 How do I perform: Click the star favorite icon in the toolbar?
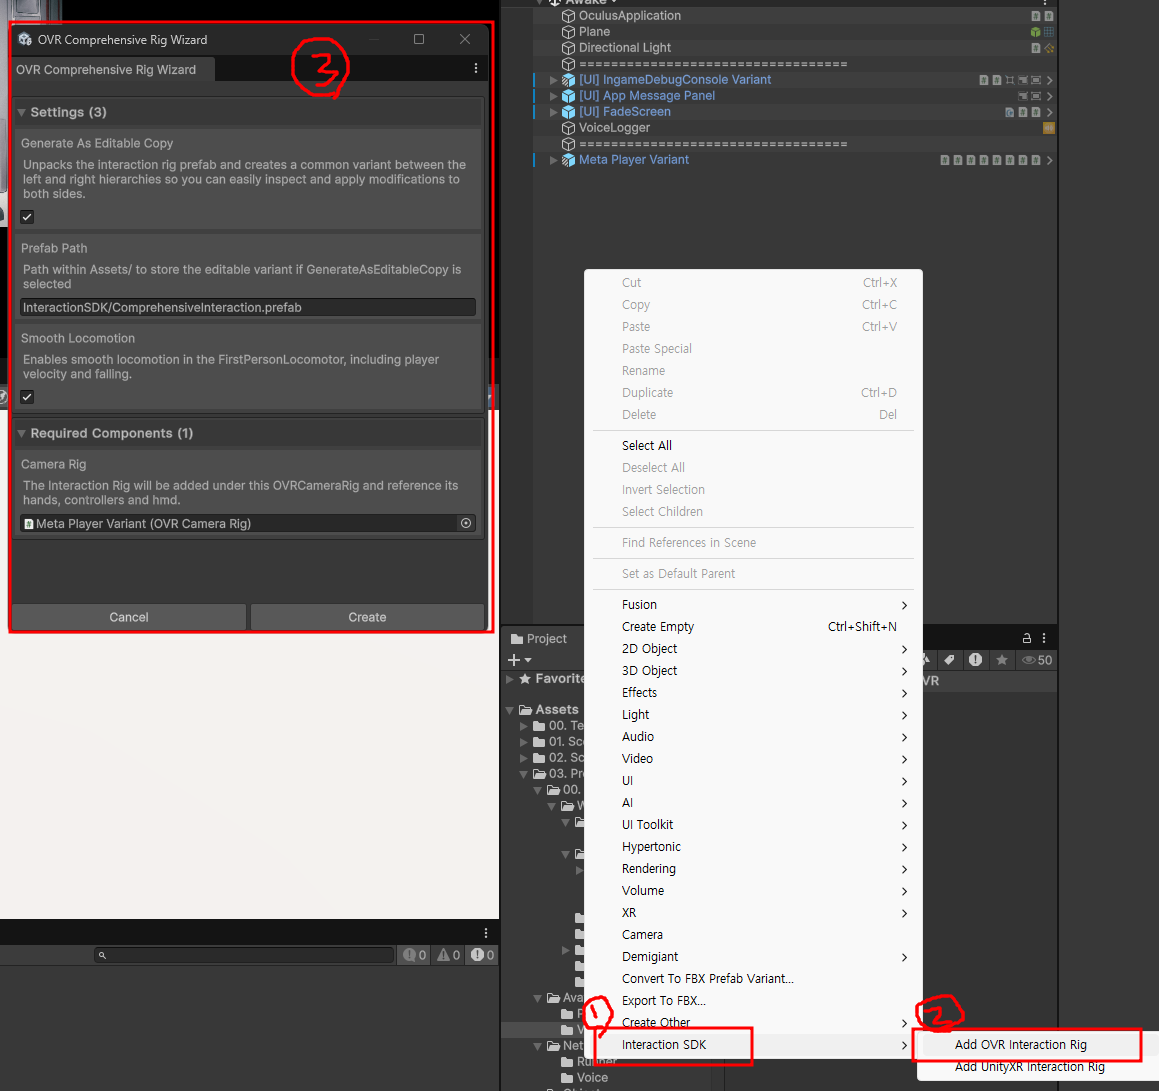[1002, 660]
